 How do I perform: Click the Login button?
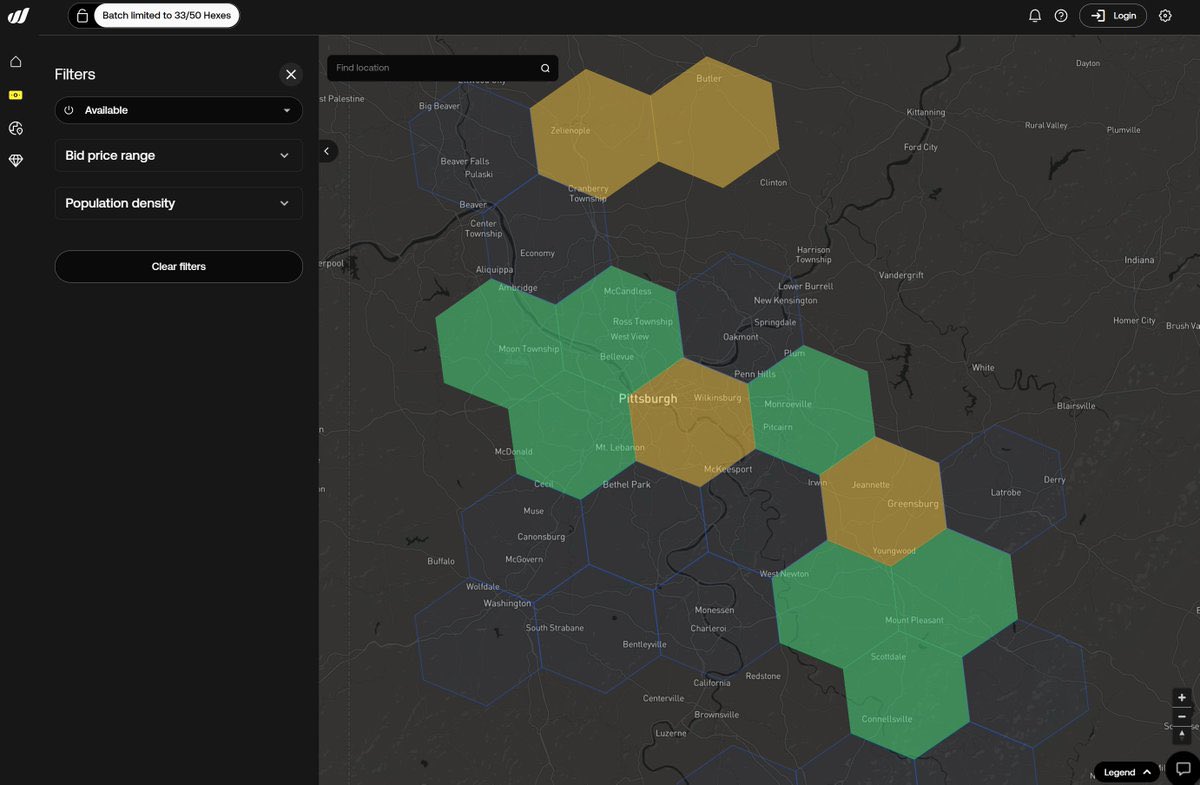tap(1113, 16)
